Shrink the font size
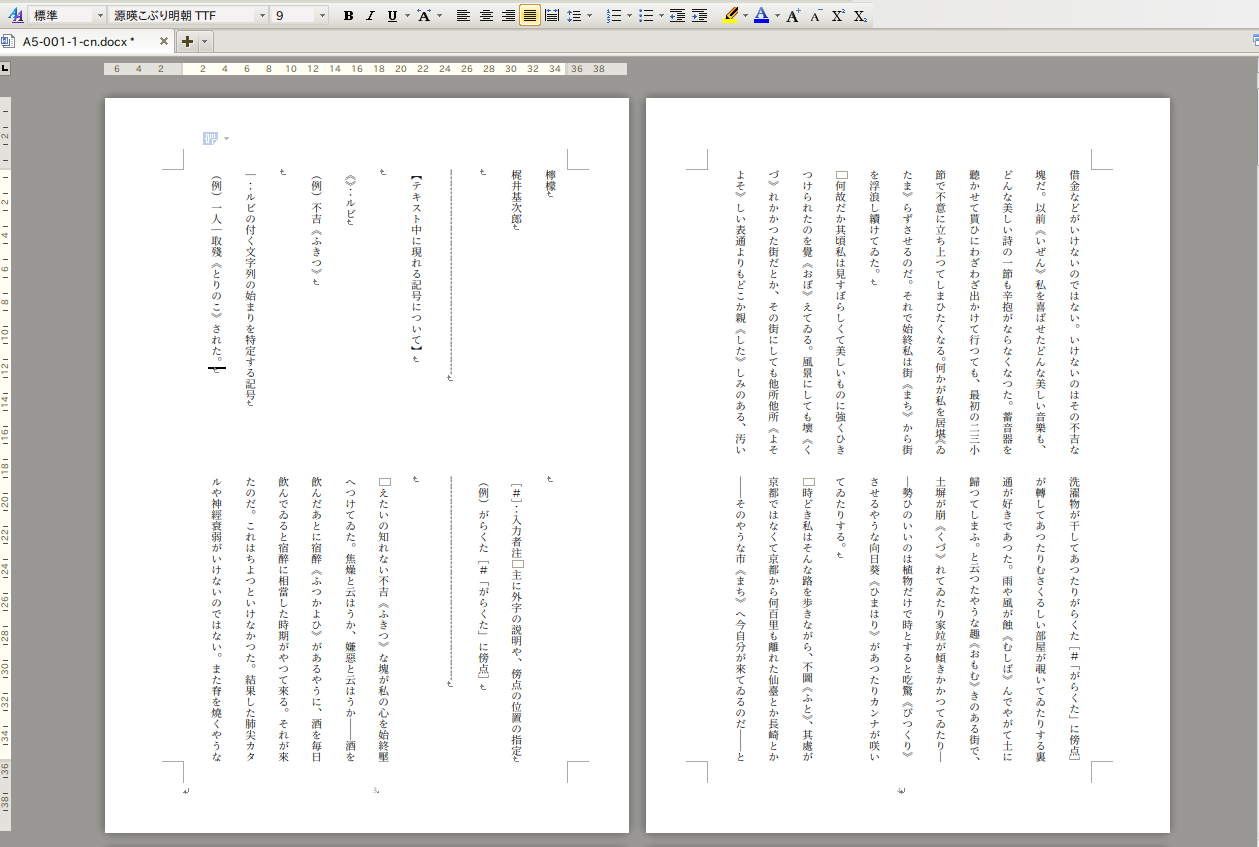This screenshot has height=847, width=1259. (x=816, y=16)
